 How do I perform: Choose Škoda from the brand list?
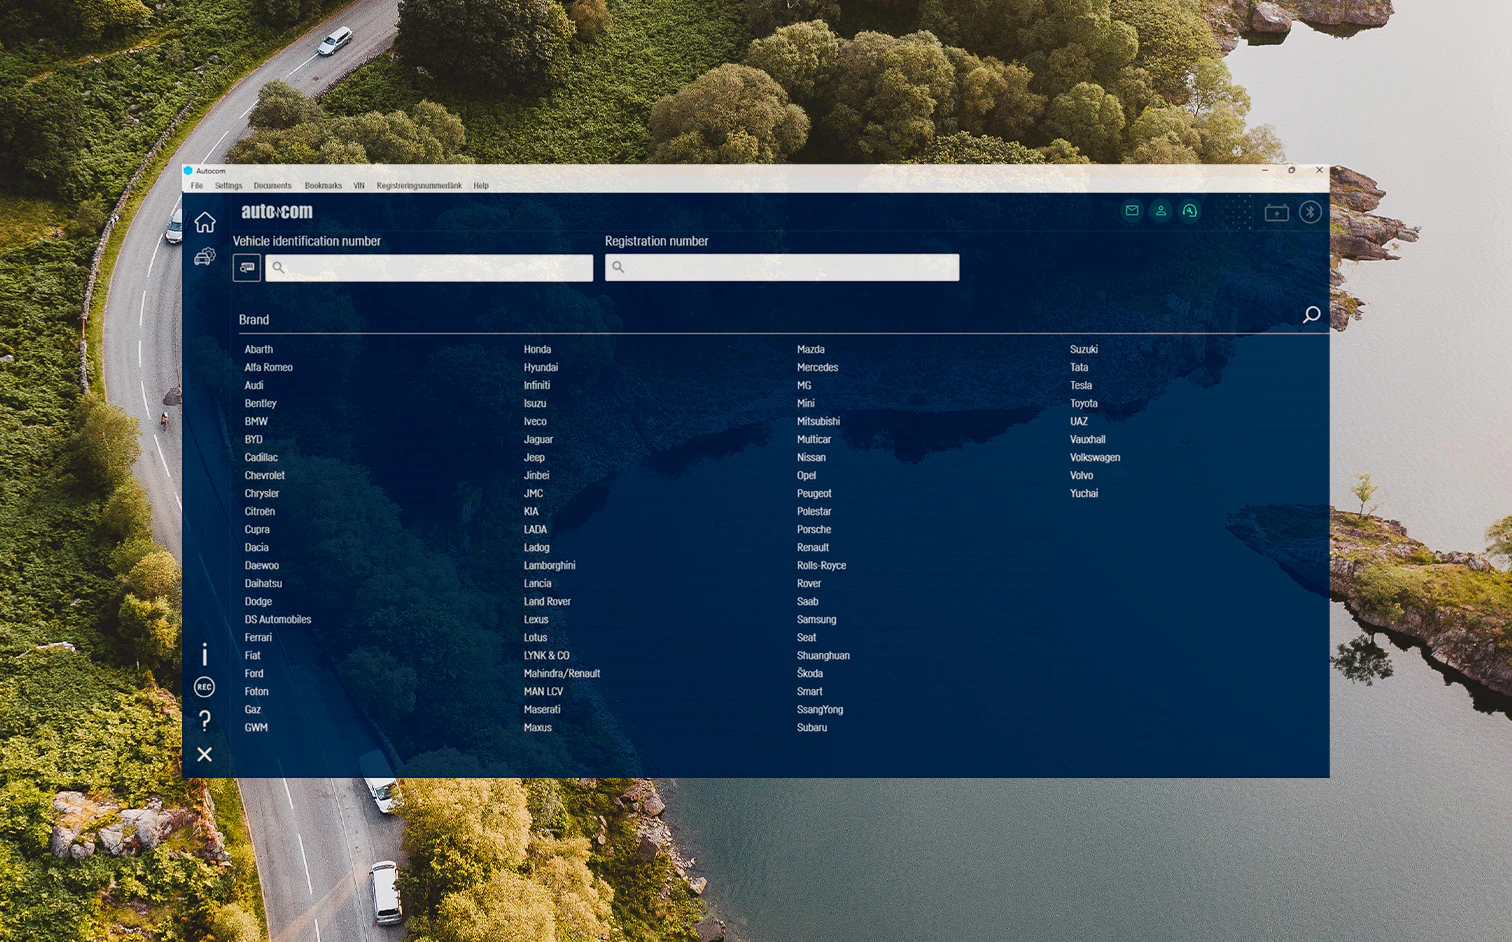click(x=810, y=673)
